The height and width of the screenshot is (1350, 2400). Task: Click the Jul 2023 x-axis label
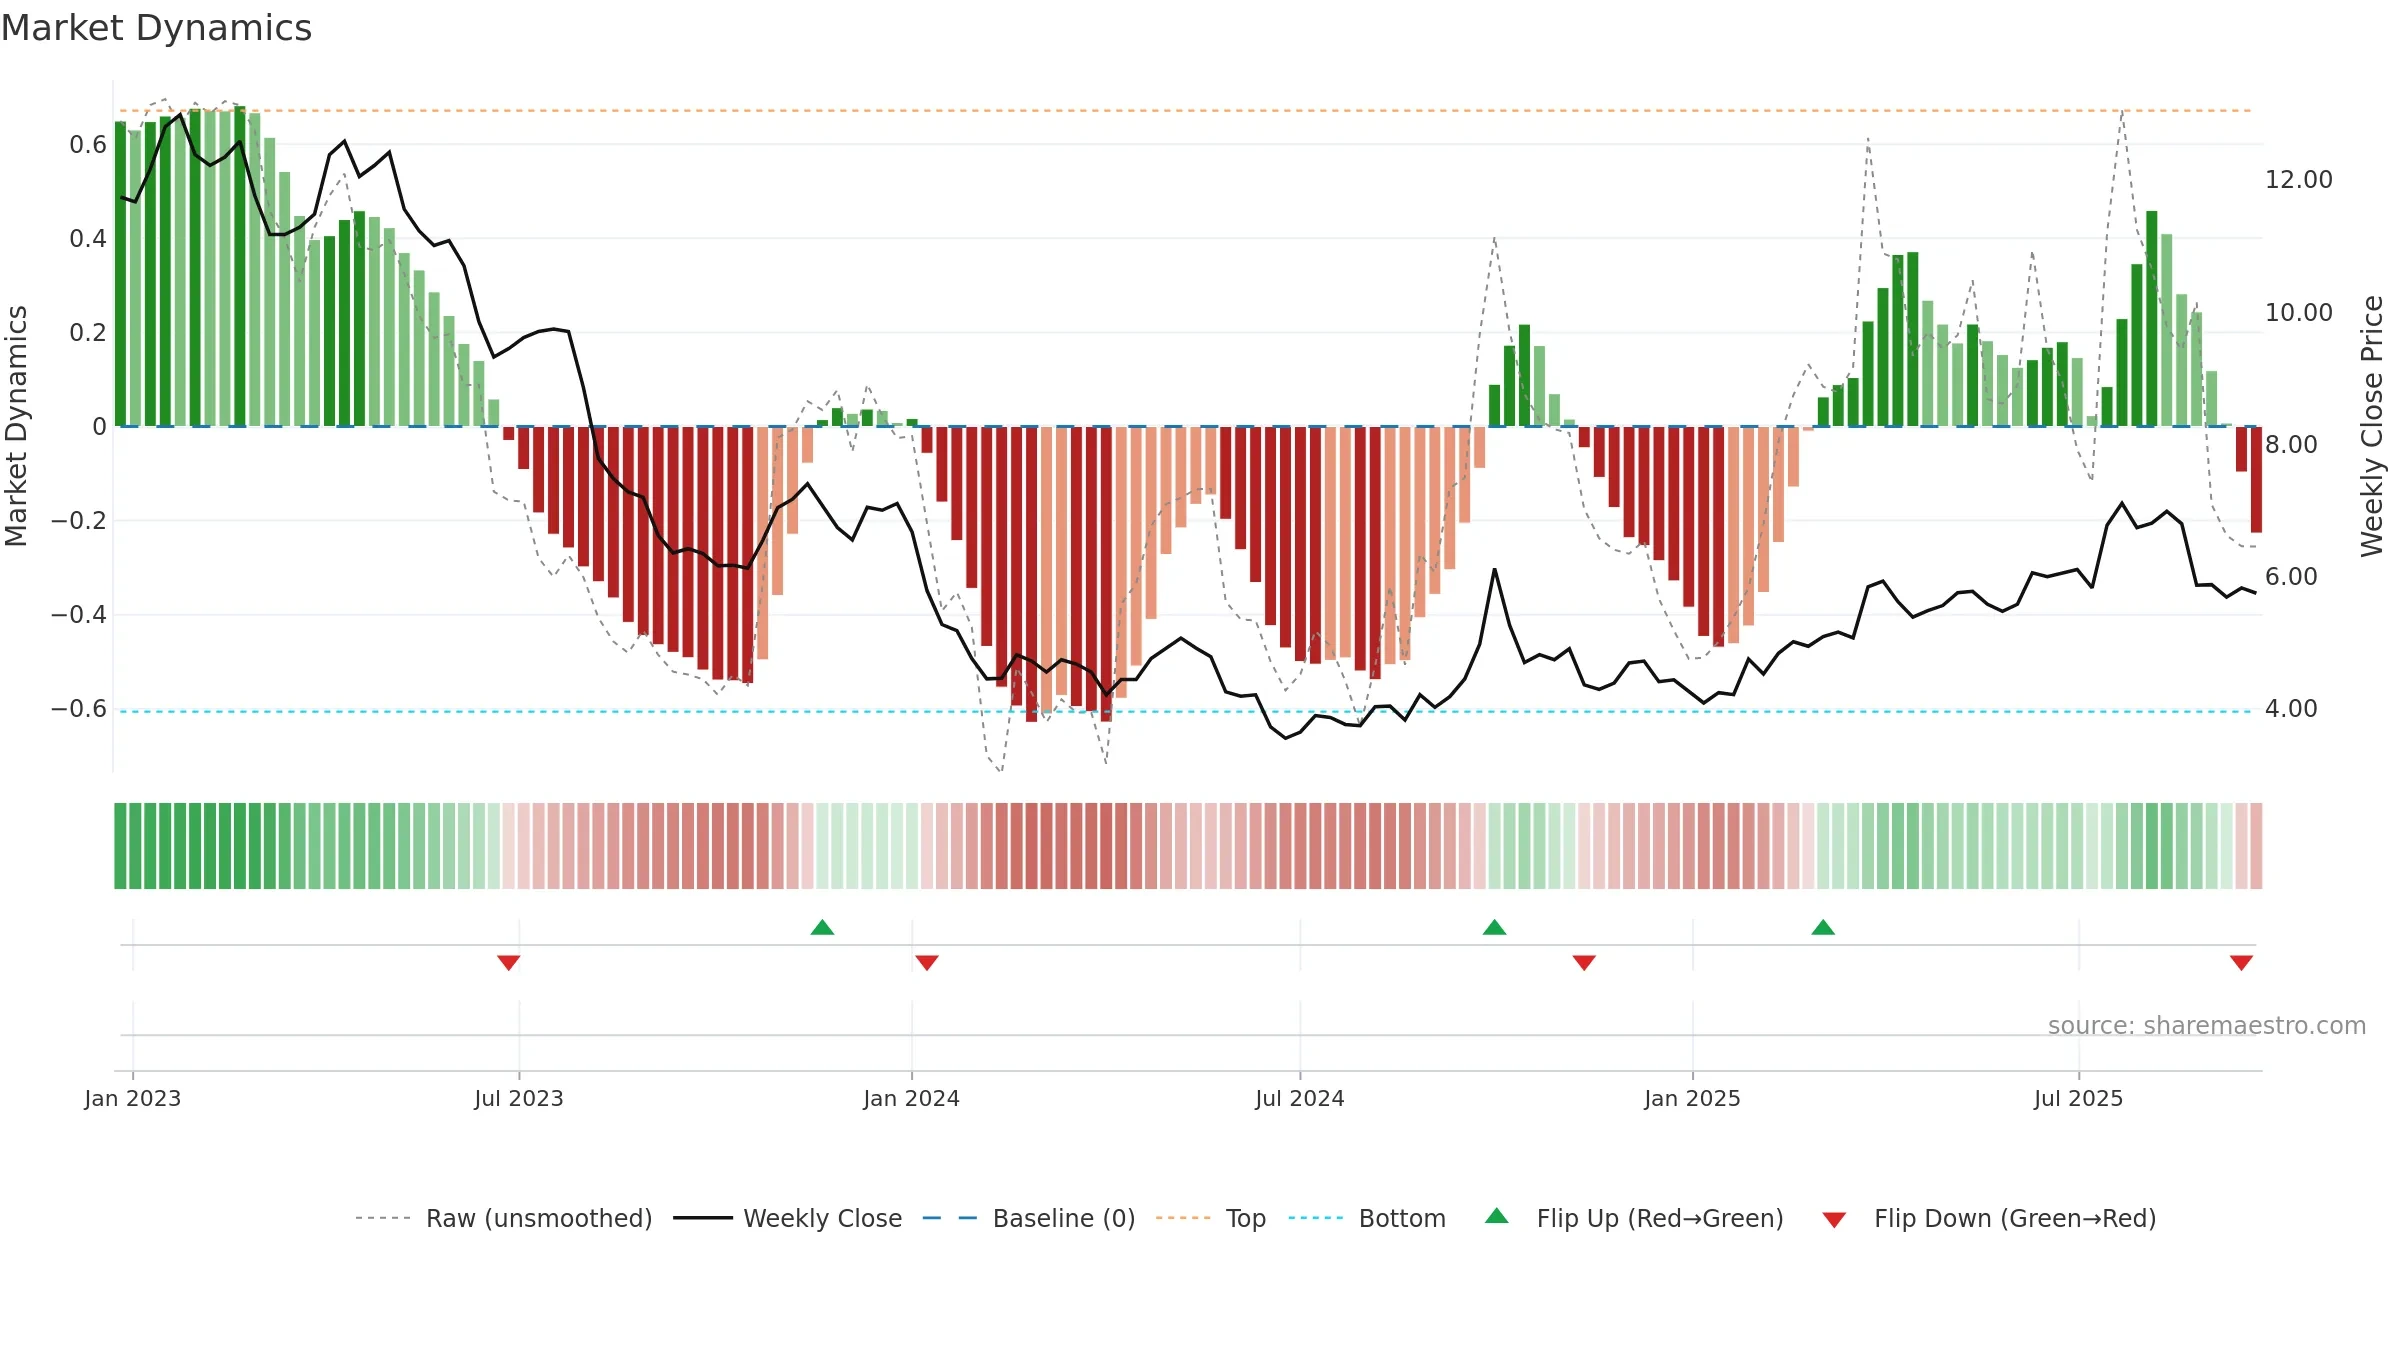coord(519,1098)
